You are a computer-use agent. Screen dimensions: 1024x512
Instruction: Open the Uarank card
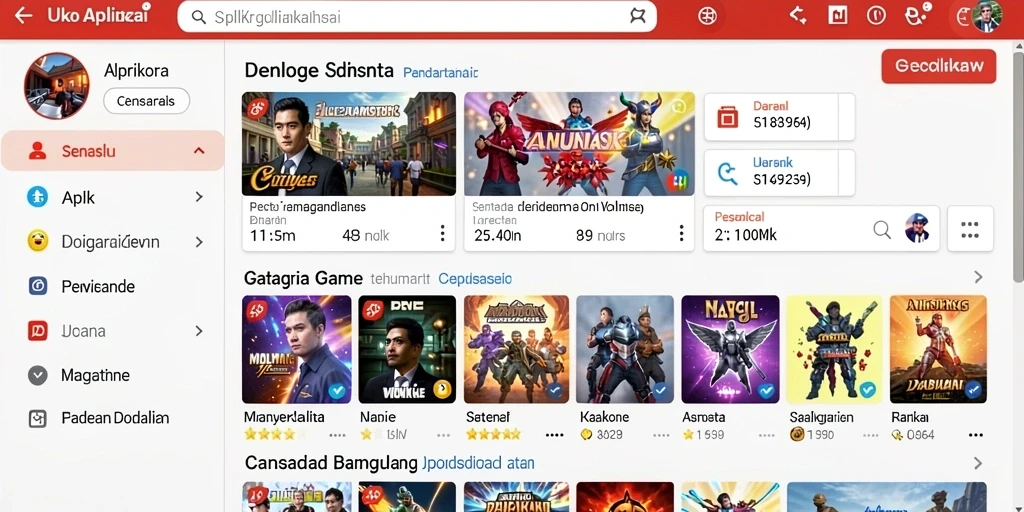pyautogui.click(x=779, y=172)
